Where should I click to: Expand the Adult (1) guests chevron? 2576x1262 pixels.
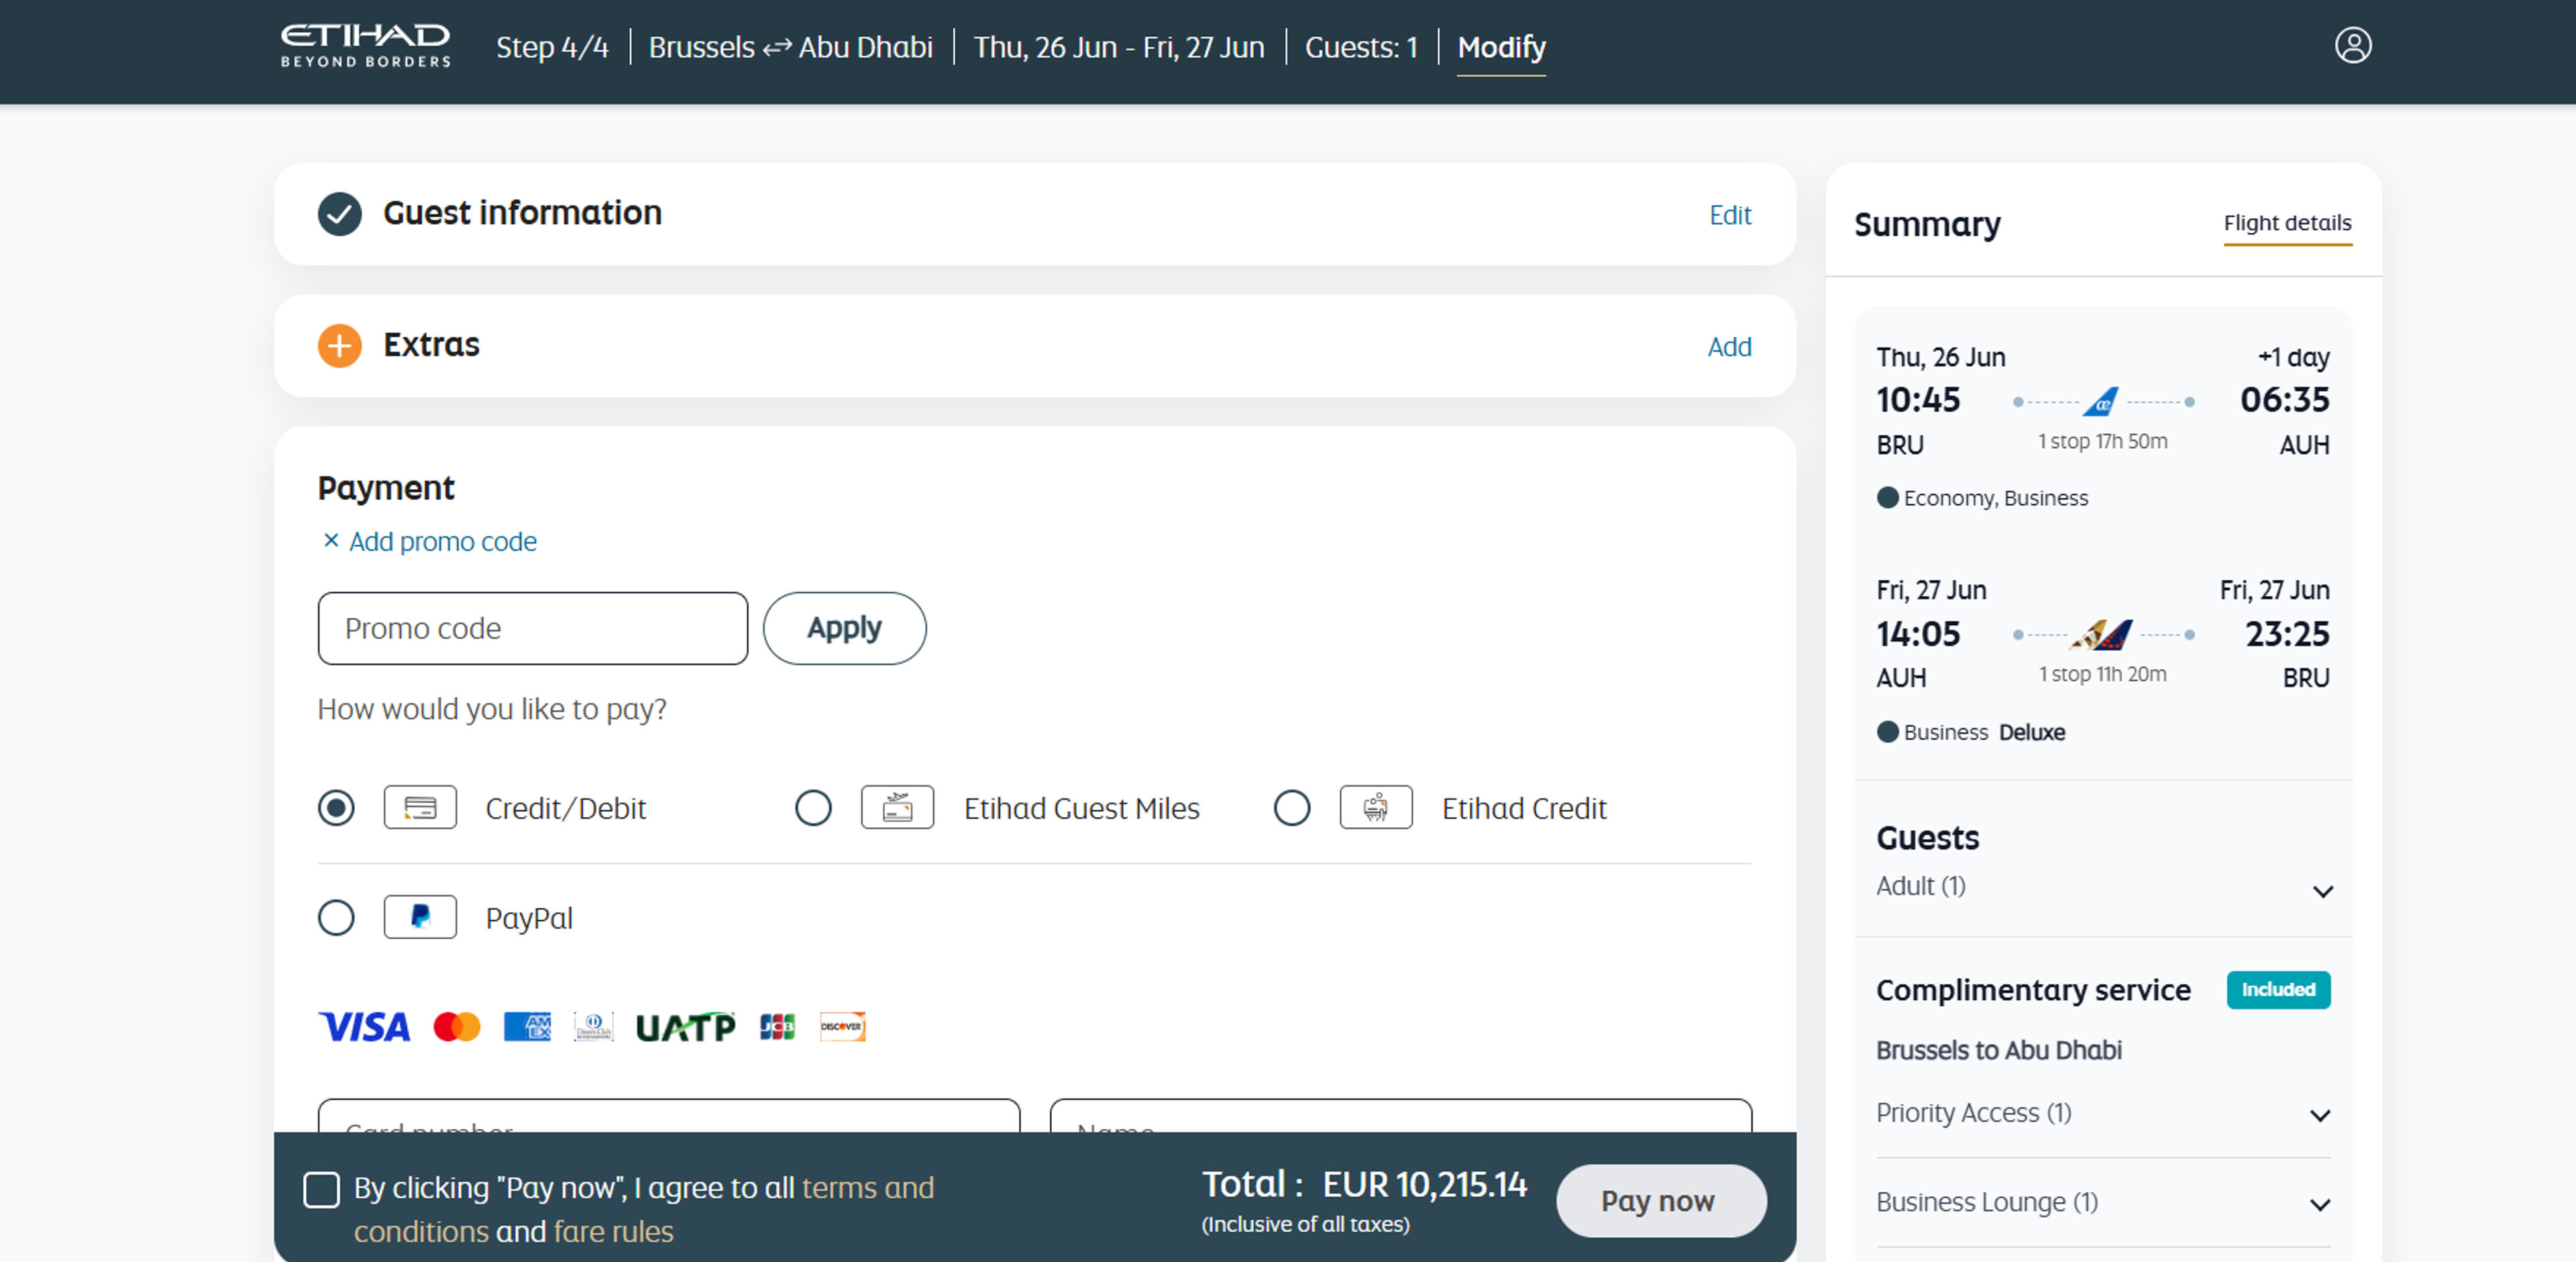[x=2322, y=891]
